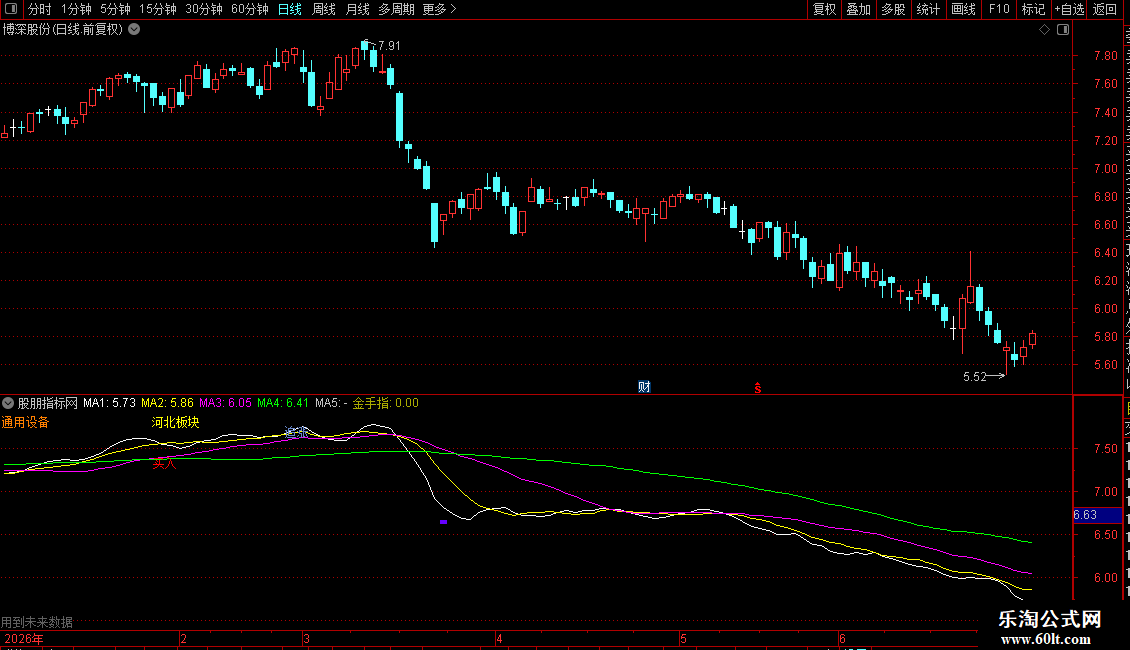Select the 5分钟 period tab
1130x650 pixels.
(115, 9)
